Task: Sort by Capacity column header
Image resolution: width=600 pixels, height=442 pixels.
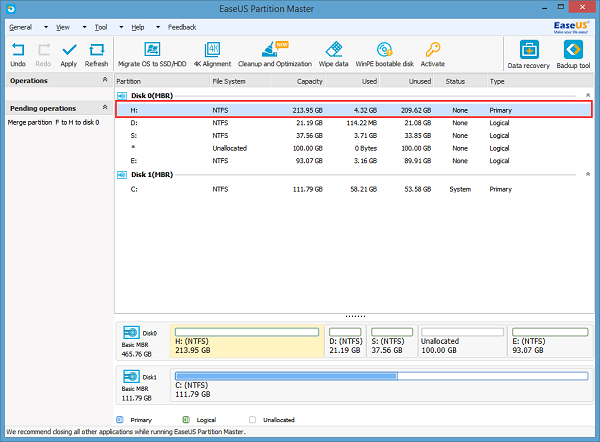Action: click(298, 81)
